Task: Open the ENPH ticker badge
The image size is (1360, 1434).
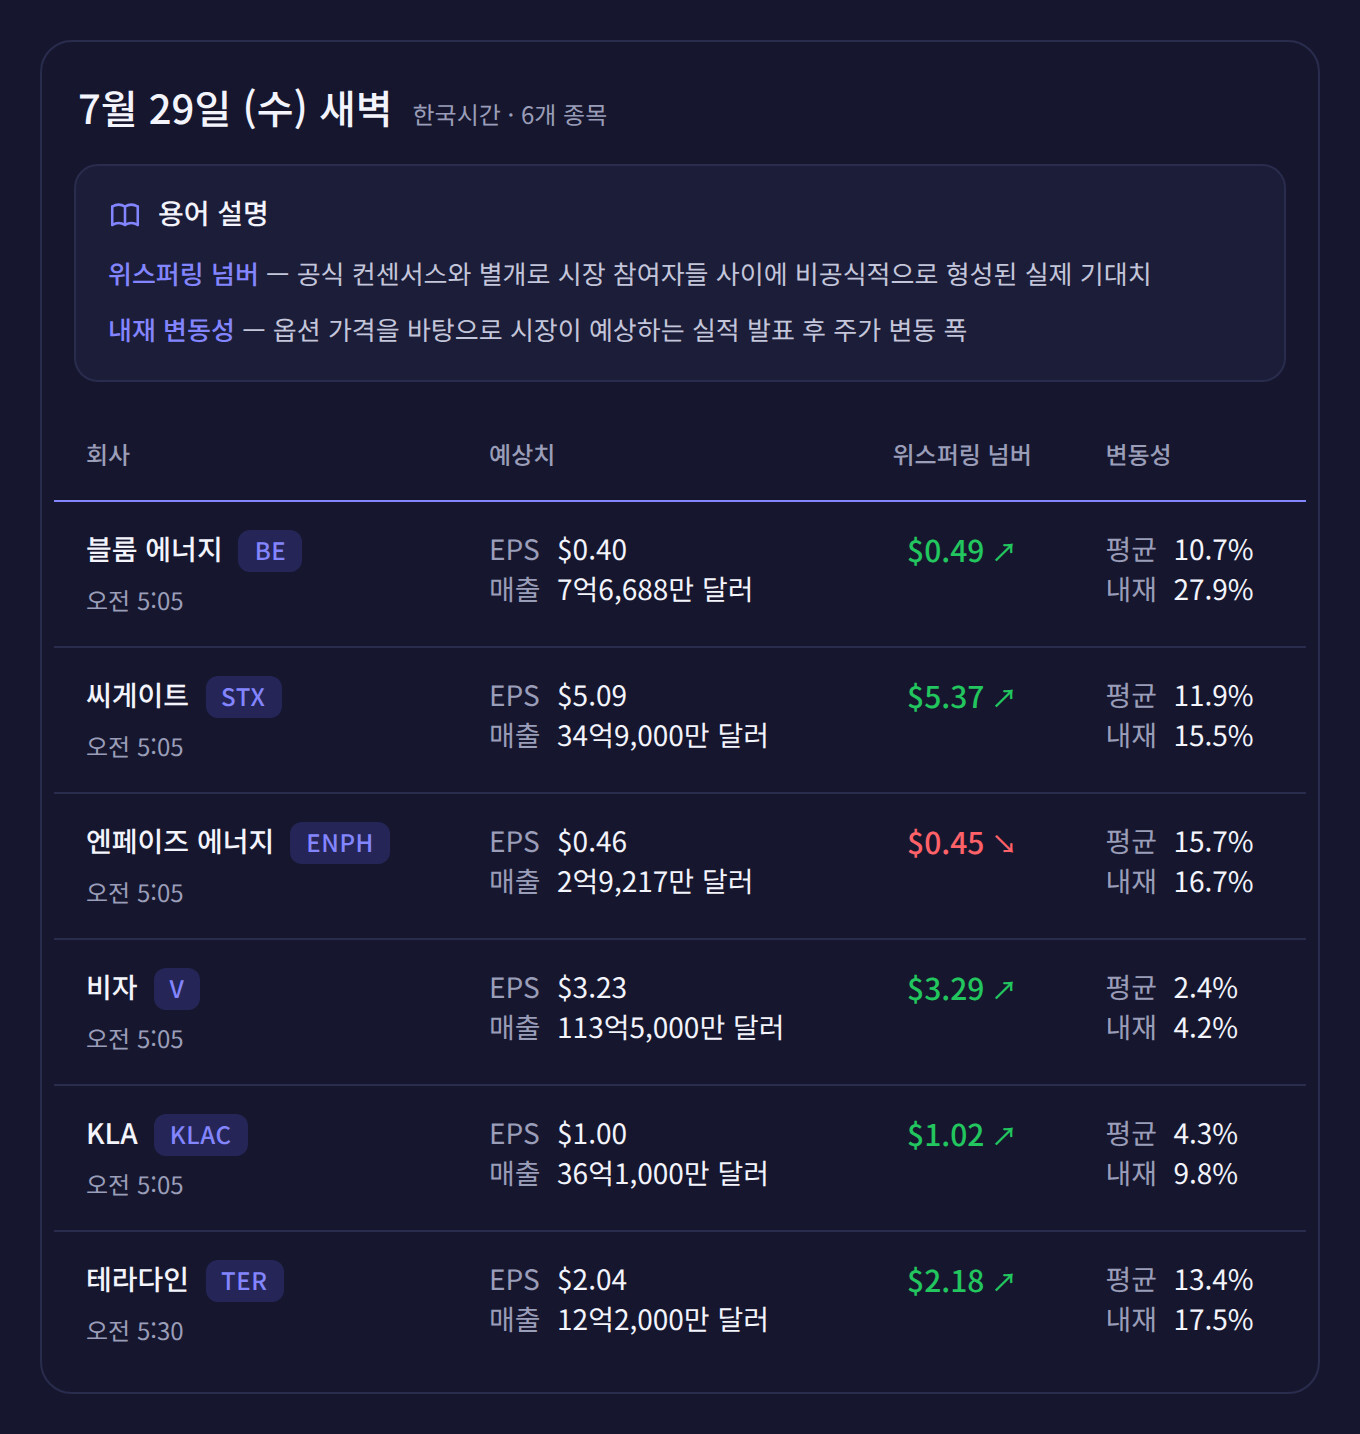Action: coord(340,843)
